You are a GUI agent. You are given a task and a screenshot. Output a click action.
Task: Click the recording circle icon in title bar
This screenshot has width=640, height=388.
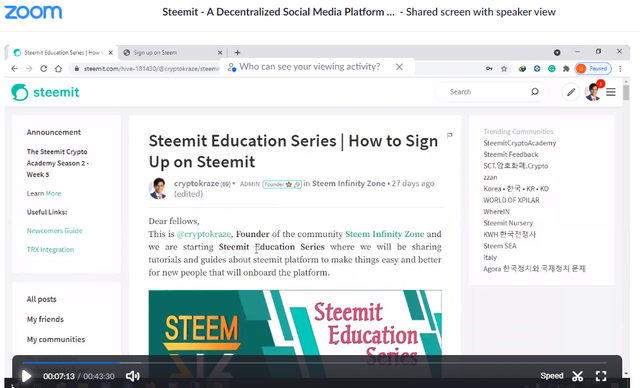(557, 52)
